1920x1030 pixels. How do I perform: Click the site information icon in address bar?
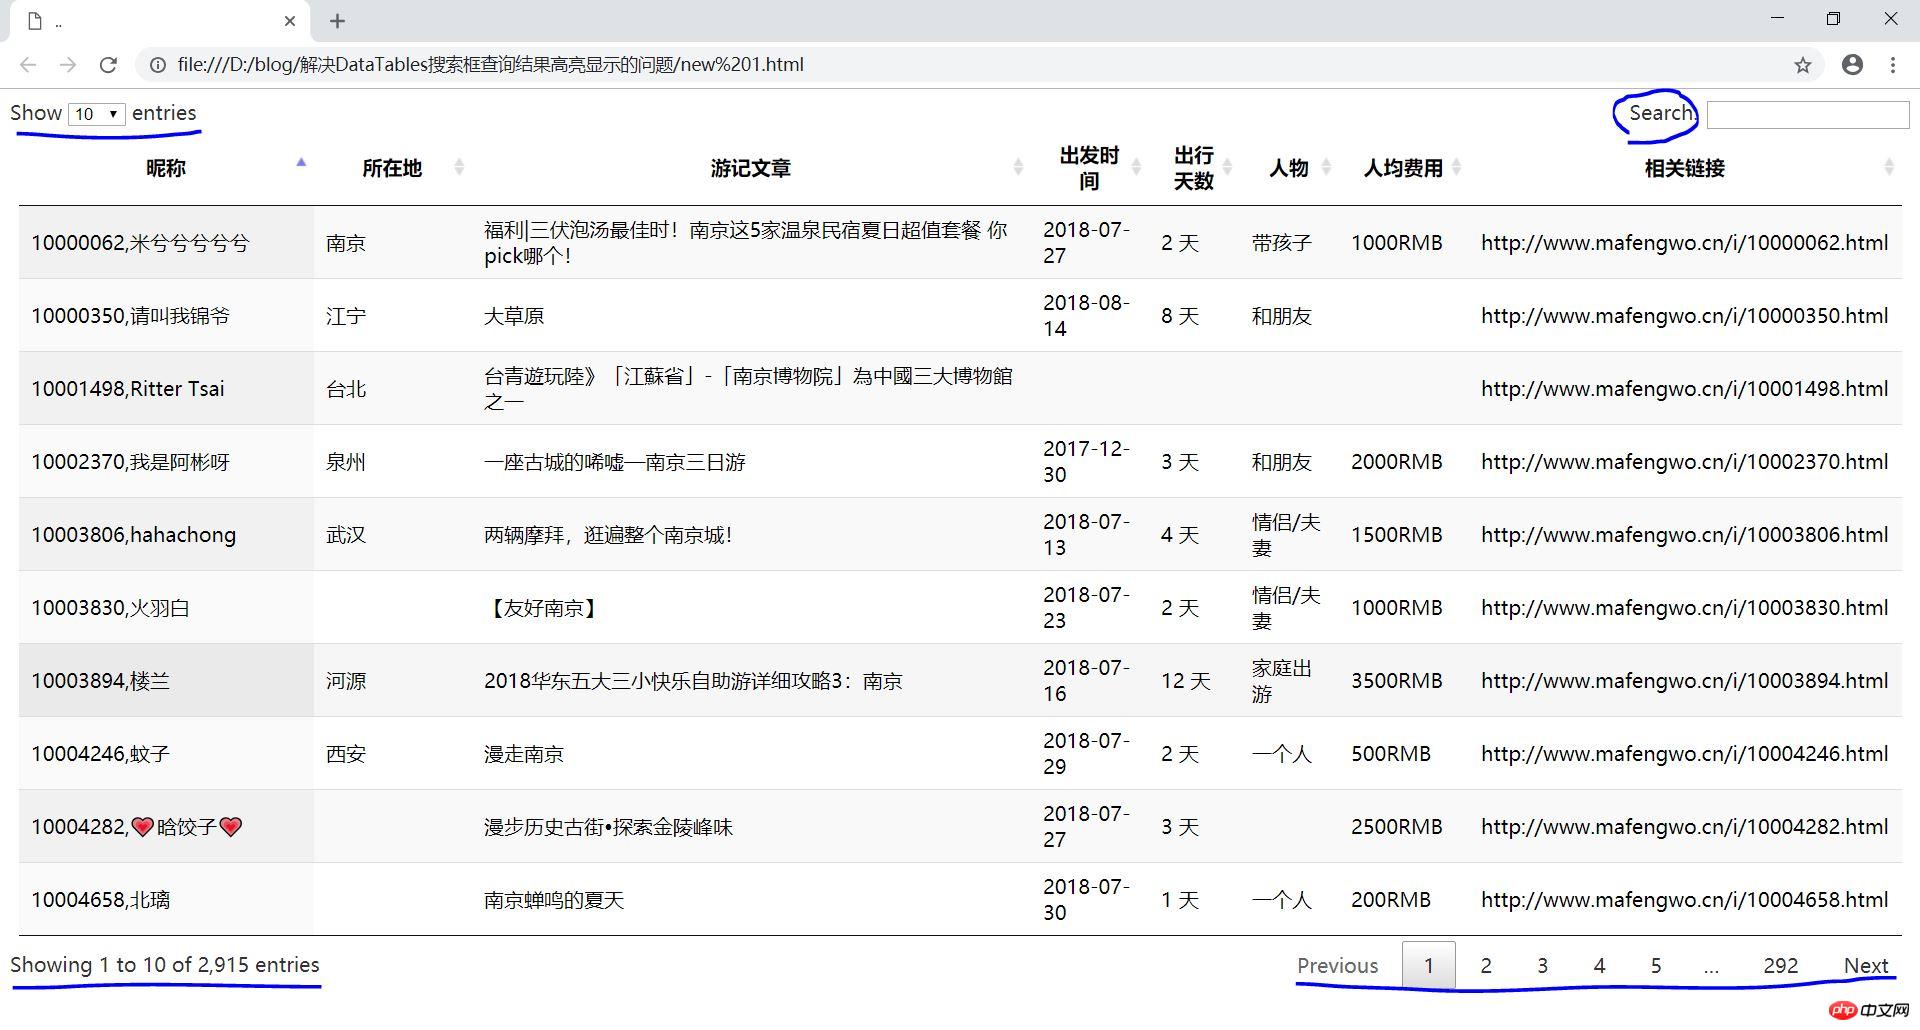pyautogui.click(x=157, y=65)
